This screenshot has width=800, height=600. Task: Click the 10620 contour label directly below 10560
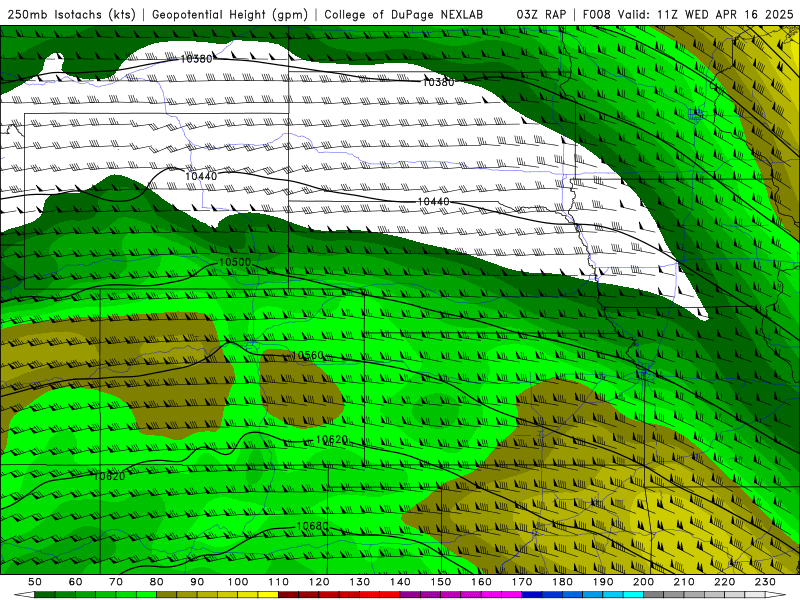point(332,439)
